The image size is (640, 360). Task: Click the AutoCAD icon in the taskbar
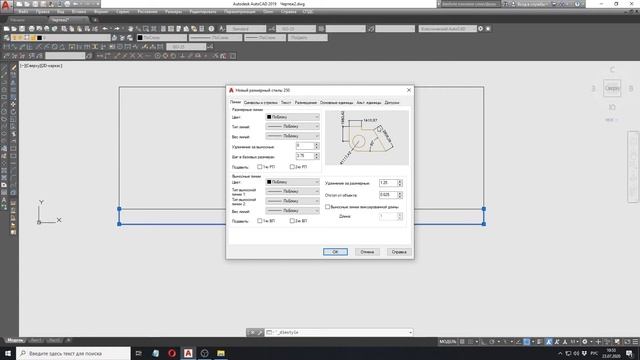(188, 353)
